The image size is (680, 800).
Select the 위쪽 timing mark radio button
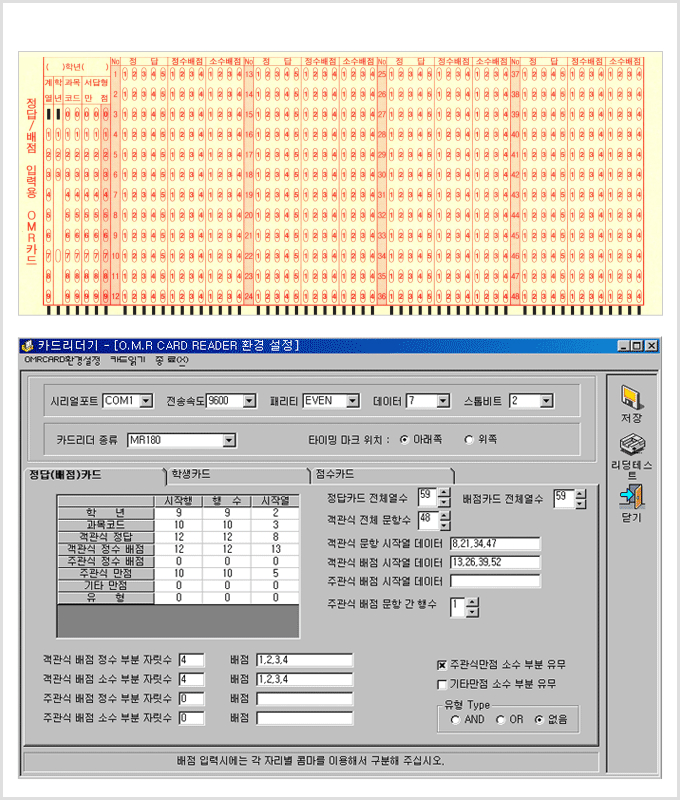(x=469, y=439)
